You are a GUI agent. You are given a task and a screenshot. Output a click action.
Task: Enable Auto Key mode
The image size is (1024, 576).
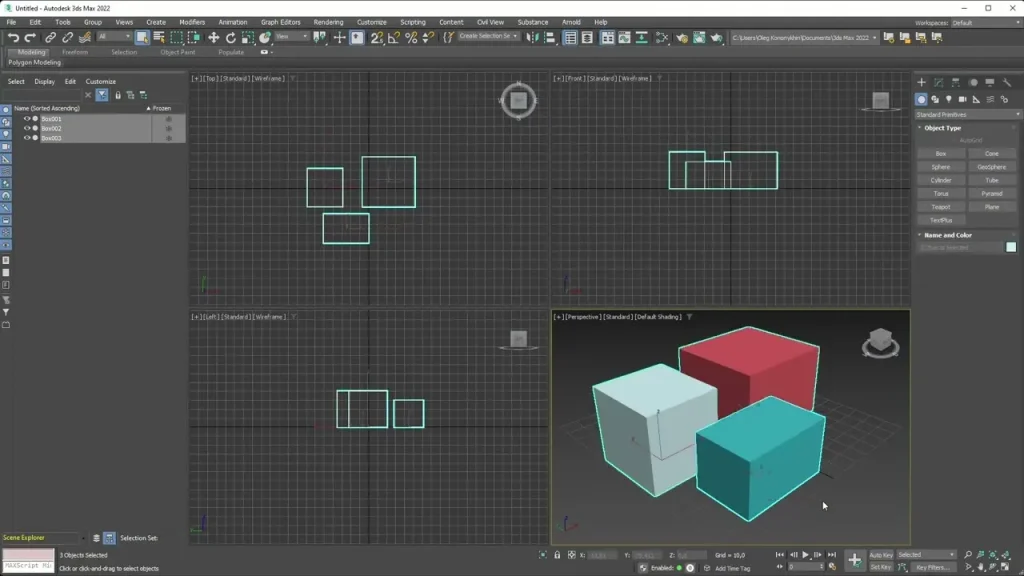tap(881, 554)
